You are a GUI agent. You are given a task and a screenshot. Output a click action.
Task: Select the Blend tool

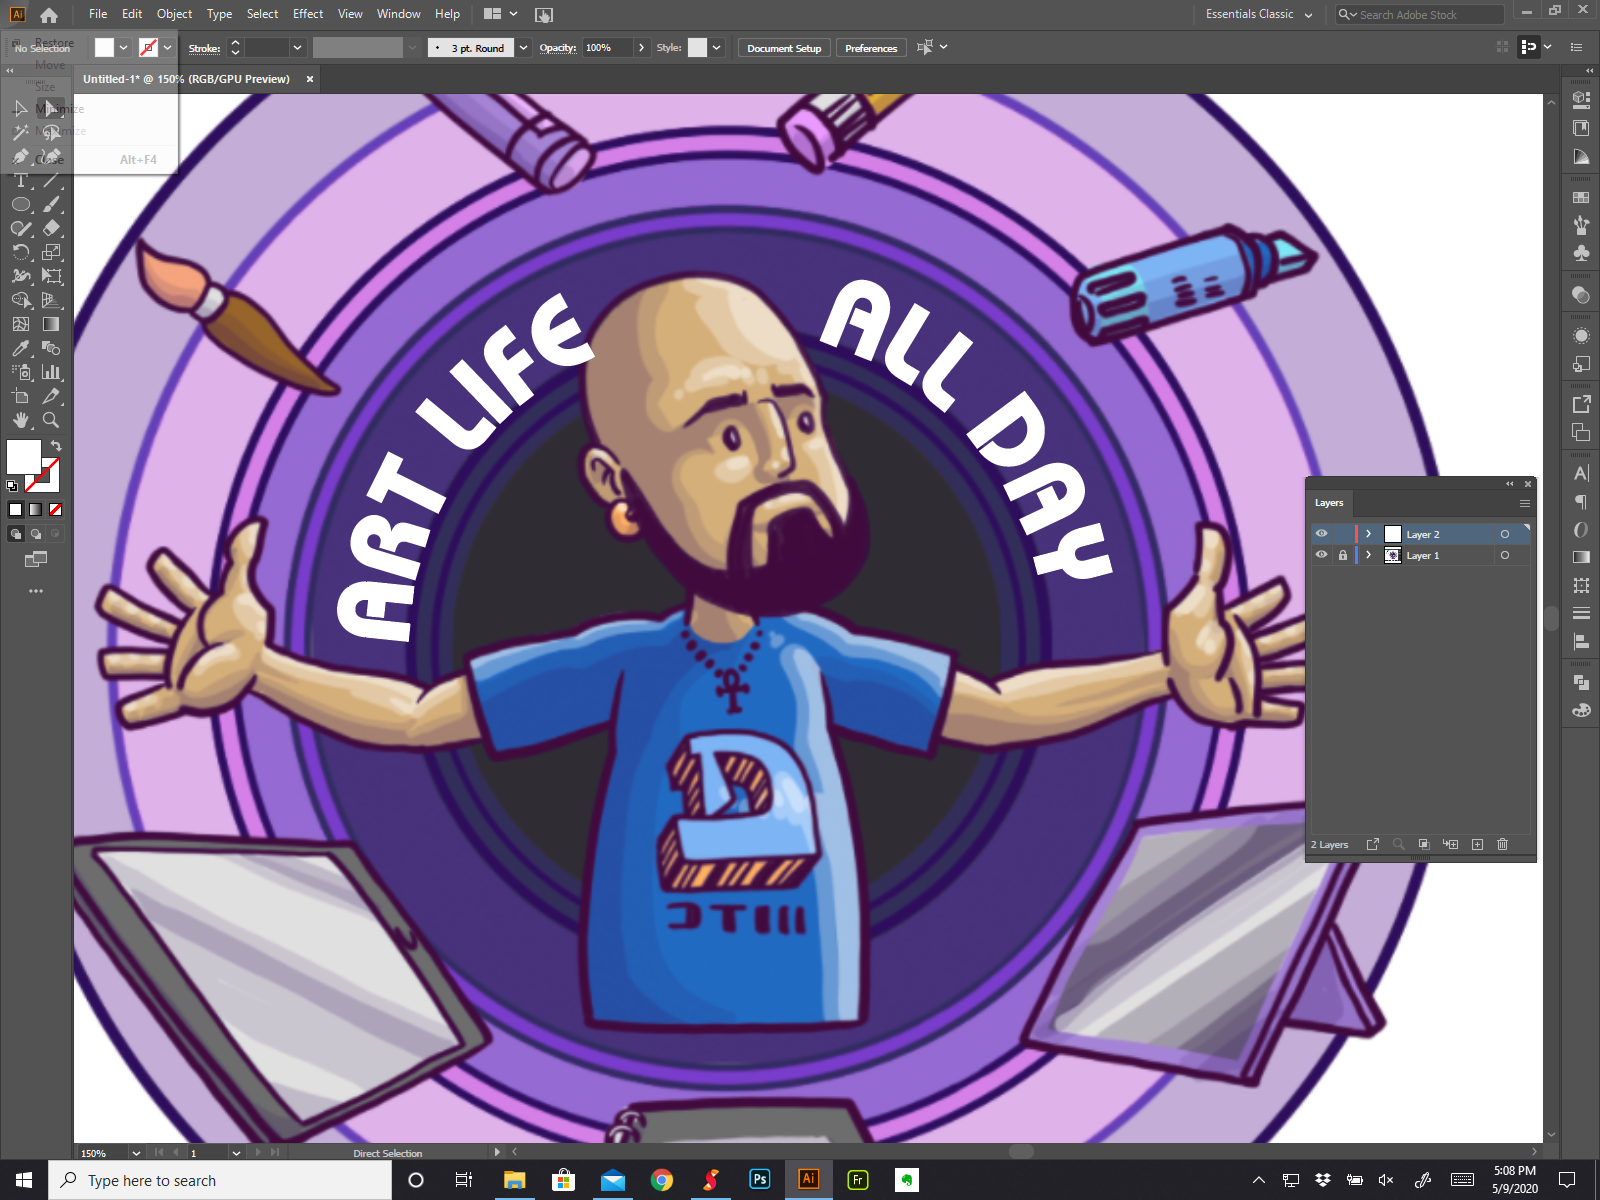[52, 348]
